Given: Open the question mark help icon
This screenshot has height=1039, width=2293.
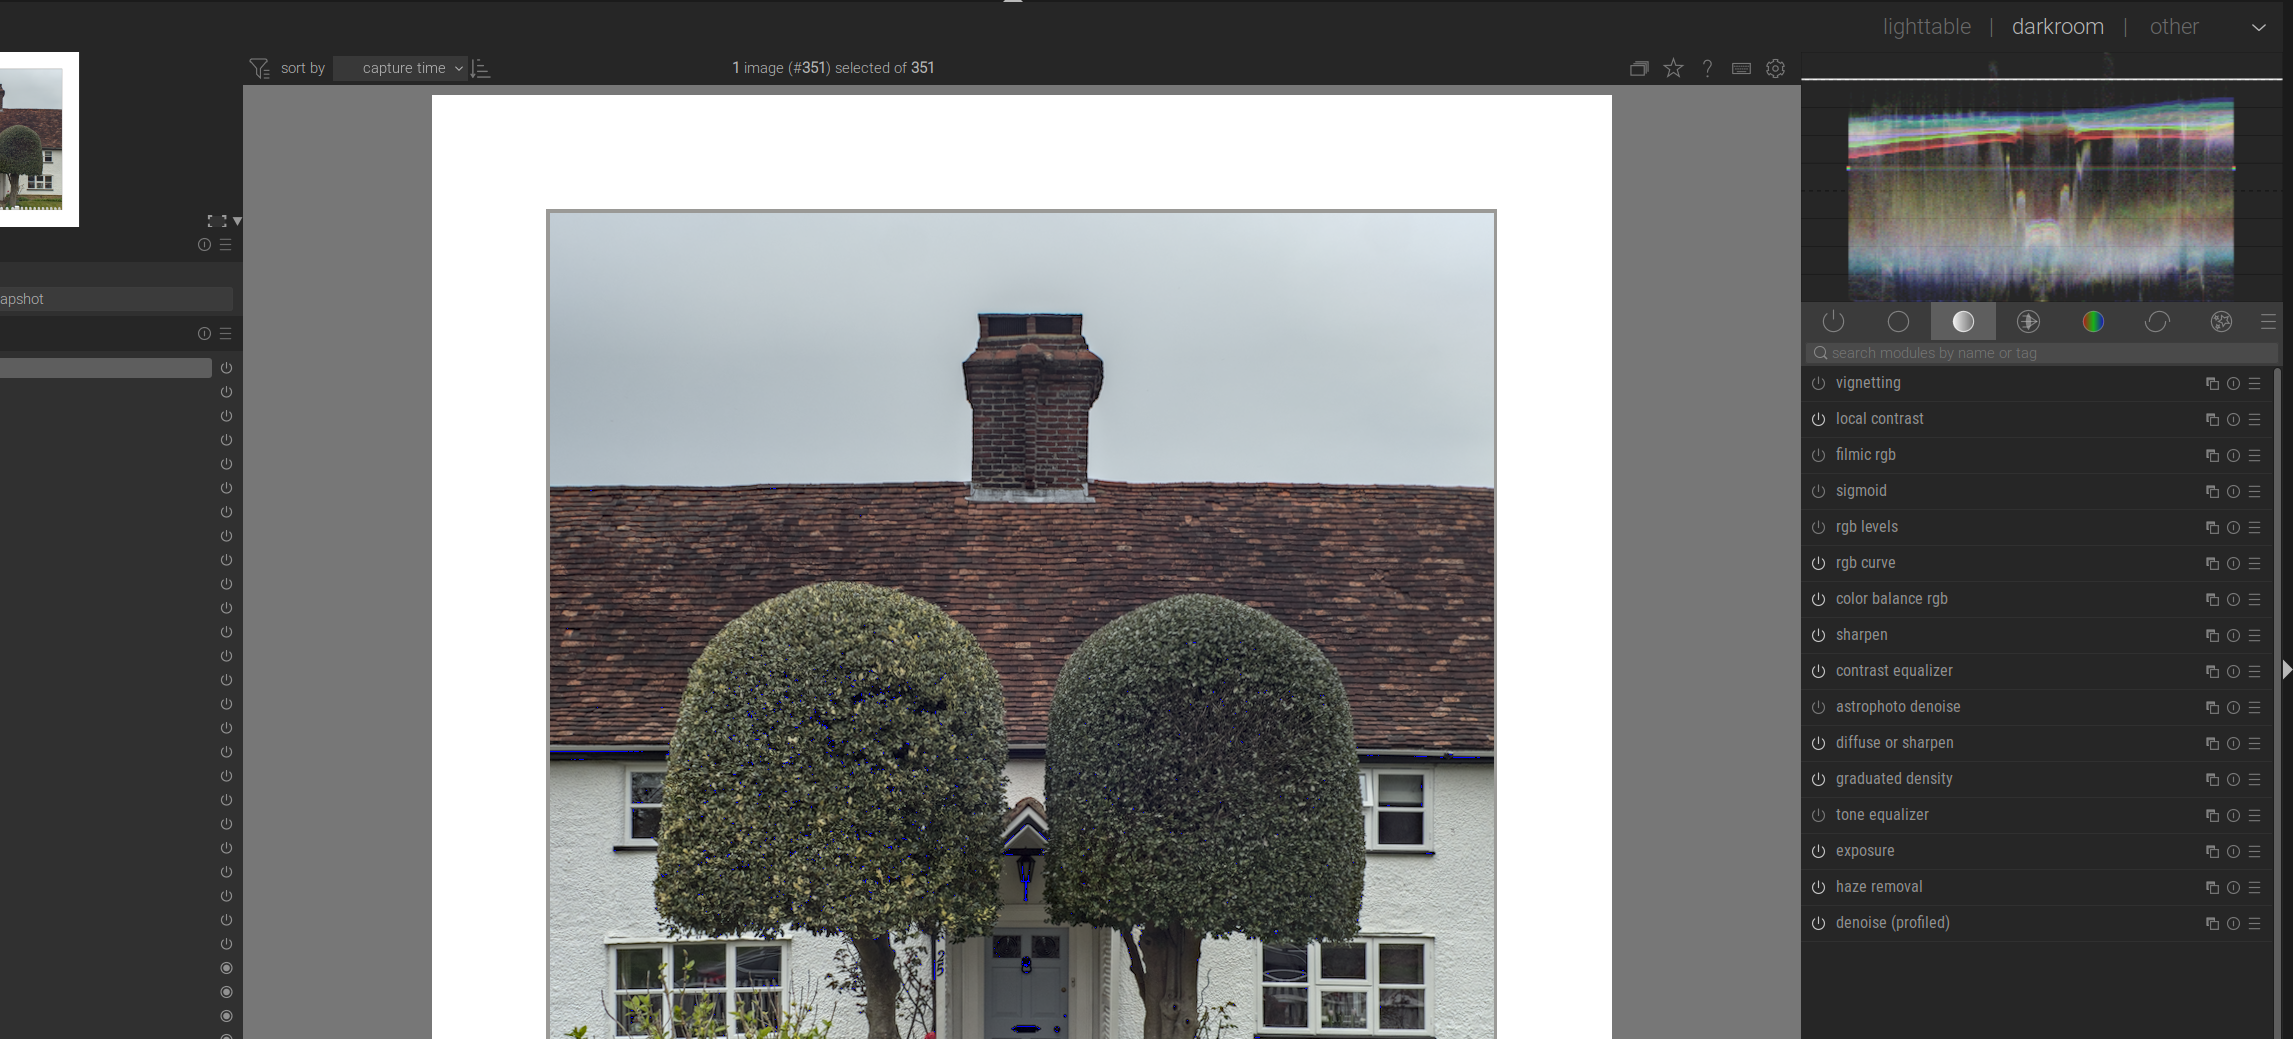Looking at the screenshot, I should click(1707, 68).
